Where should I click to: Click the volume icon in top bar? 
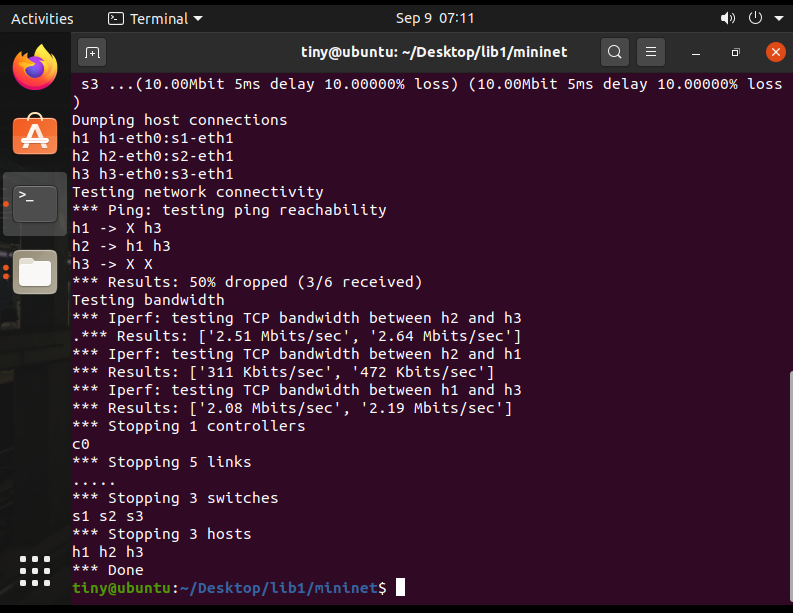pyautogui.click(x=727, y=19)
